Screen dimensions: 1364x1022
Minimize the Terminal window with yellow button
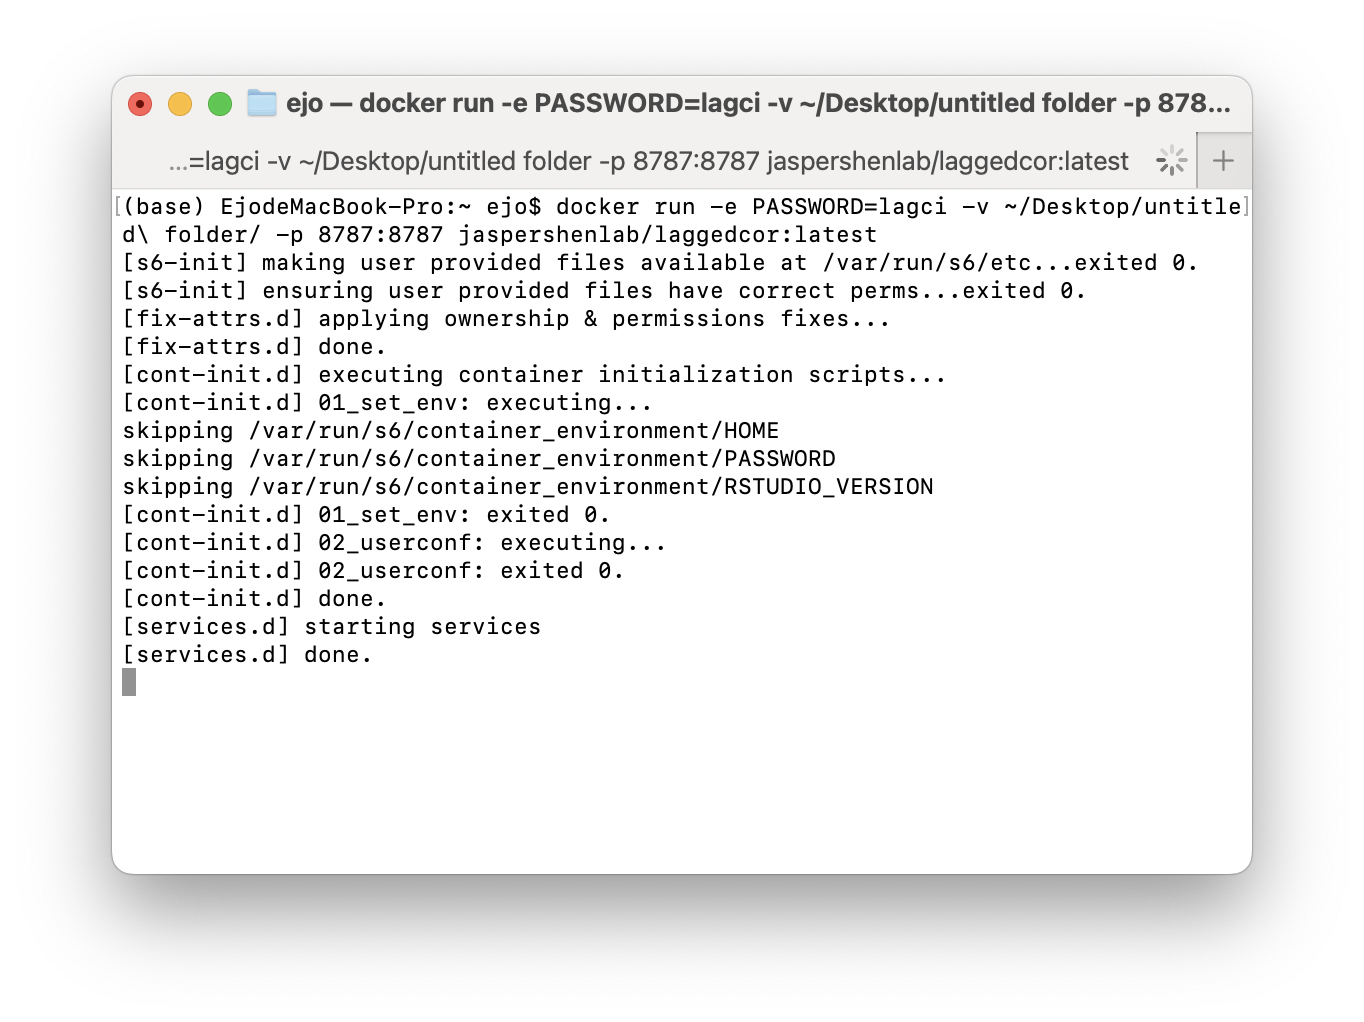coord(180,104)
